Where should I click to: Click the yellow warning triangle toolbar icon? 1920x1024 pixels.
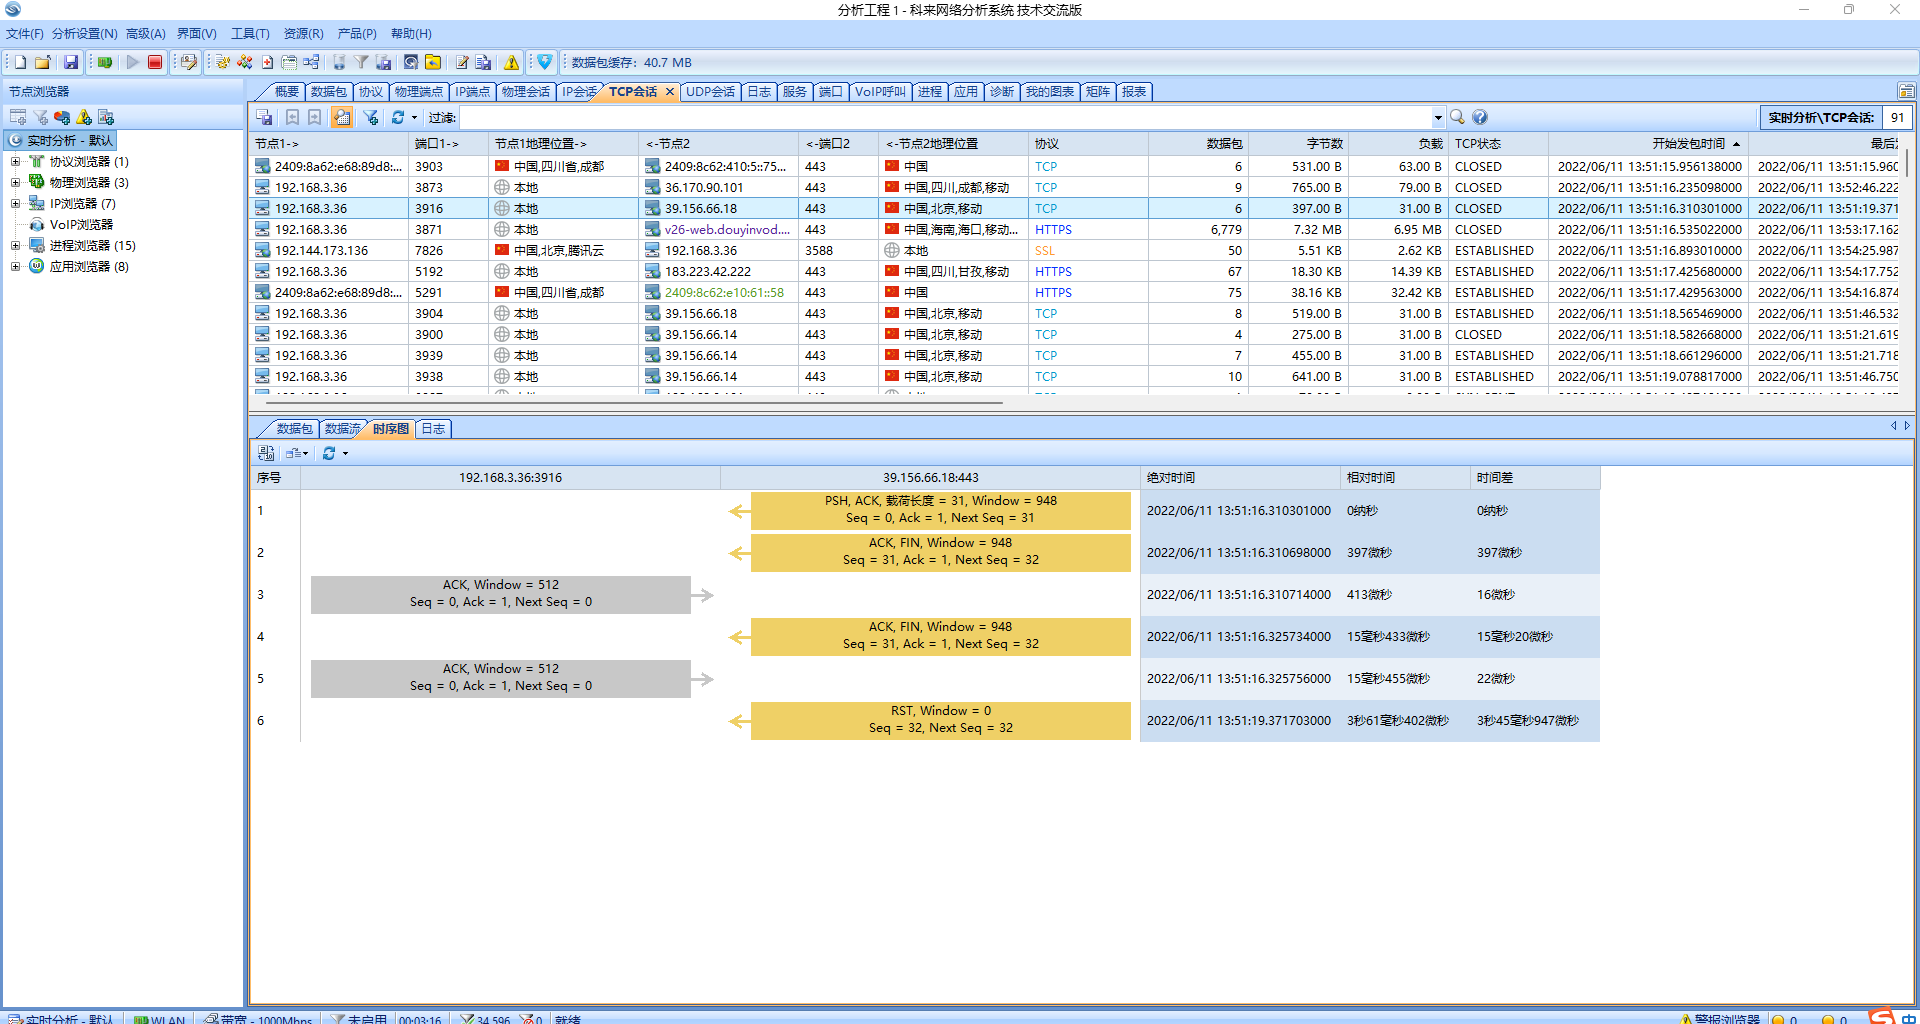(512, 62)
